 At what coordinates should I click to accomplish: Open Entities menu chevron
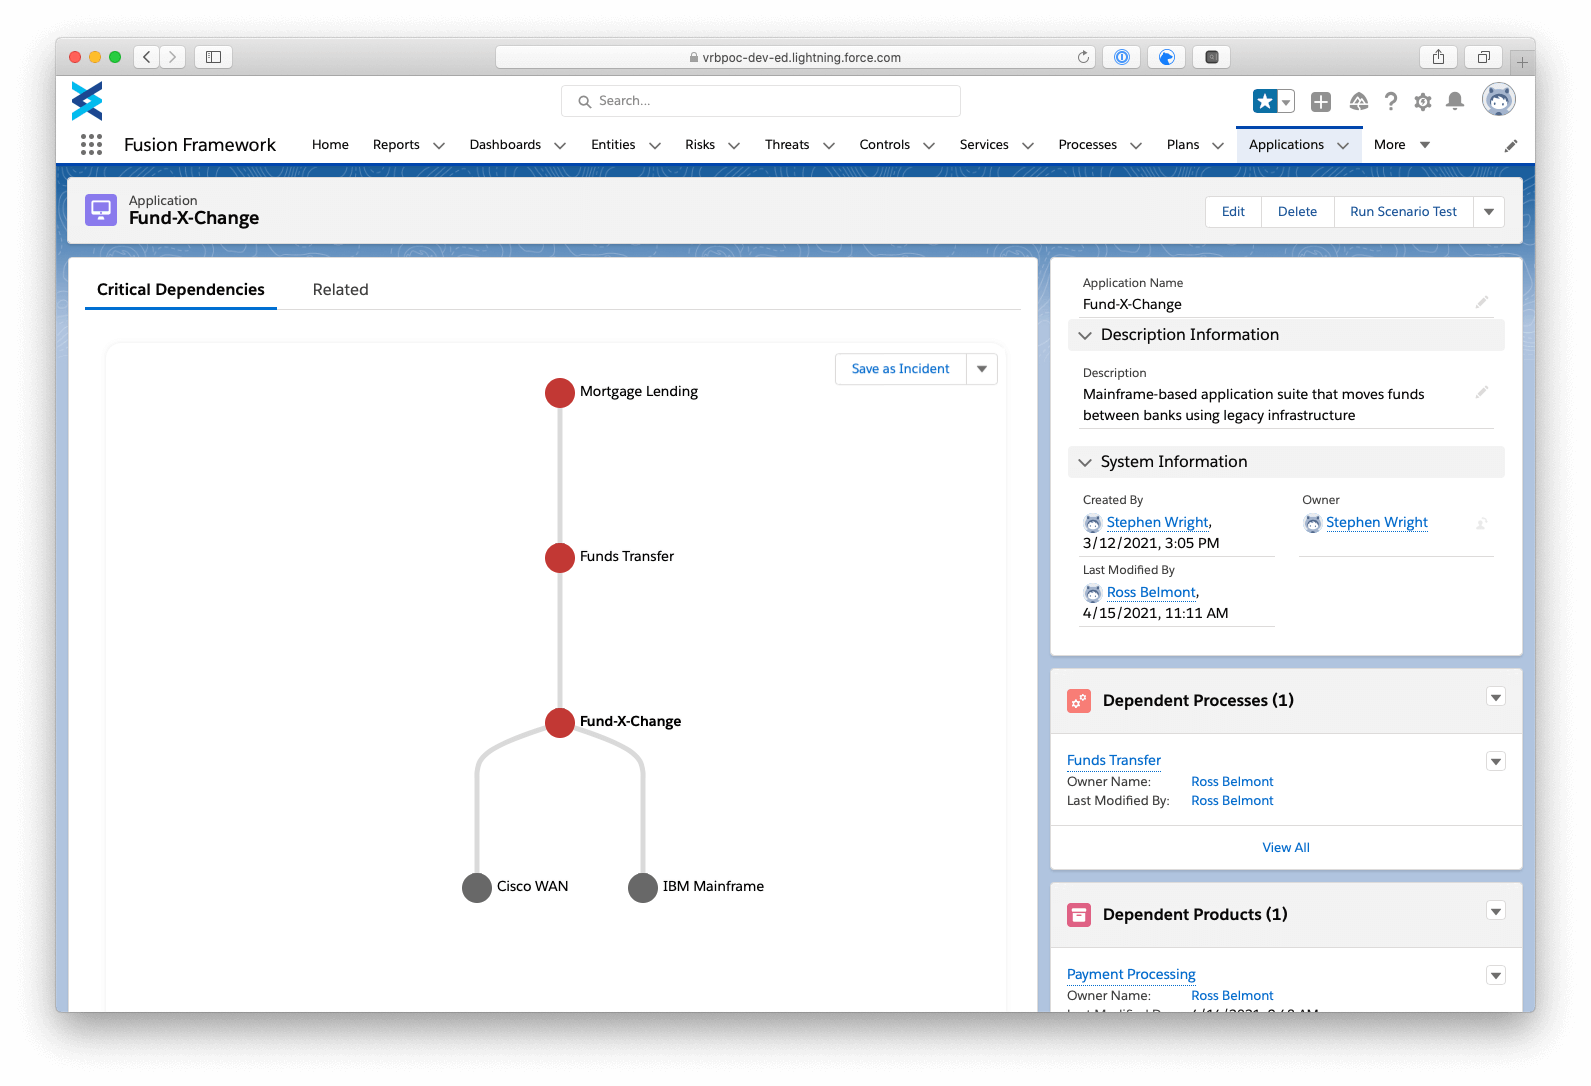click(x=655, y=146)
